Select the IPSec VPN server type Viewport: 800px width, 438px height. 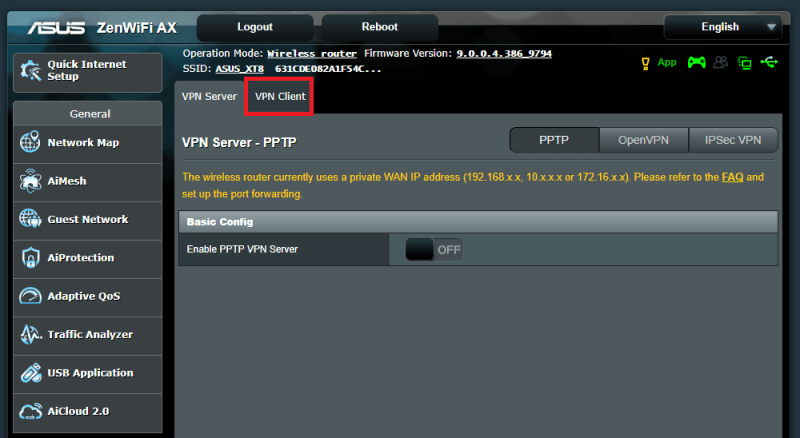[x=732, y=141]
